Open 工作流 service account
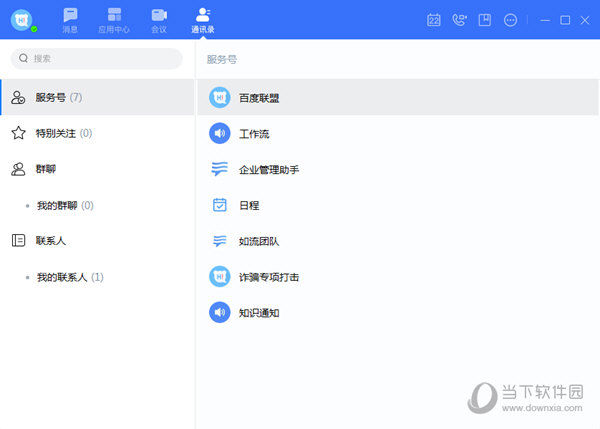600x429 pixels. 398,134
